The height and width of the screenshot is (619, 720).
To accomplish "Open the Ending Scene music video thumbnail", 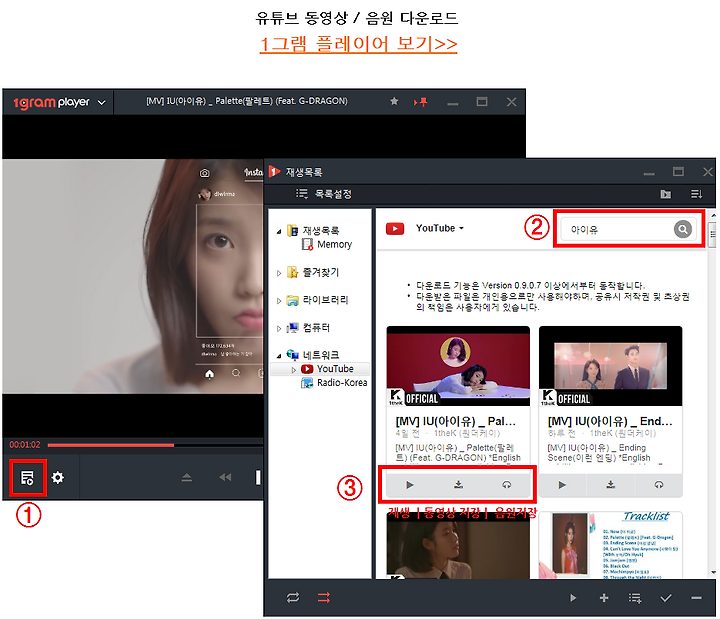I will (x=610, y=366).
